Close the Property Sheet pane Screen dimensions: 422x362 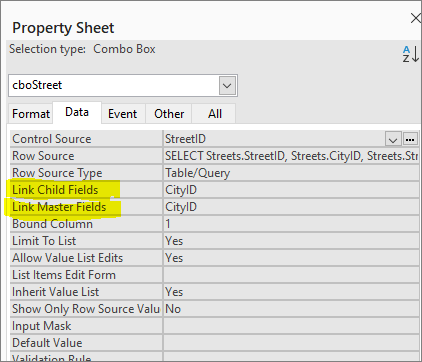click(416, 18)
